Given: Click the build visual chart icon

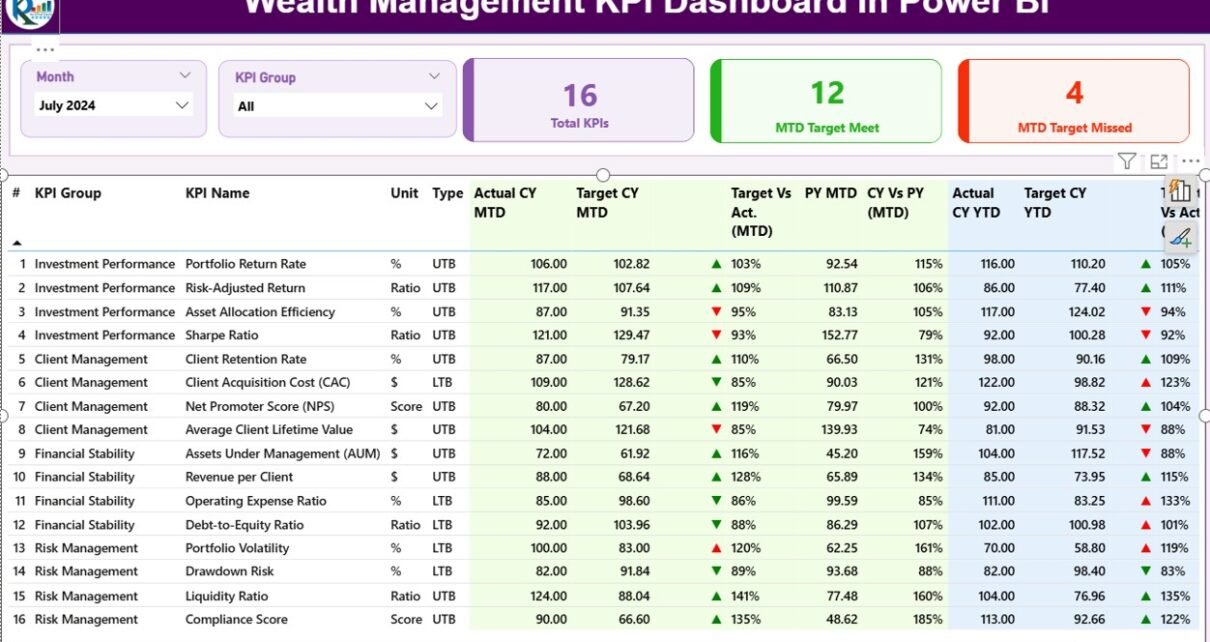Looking at the screenshot, I should pyautogui.click(x=1180, y=192).
